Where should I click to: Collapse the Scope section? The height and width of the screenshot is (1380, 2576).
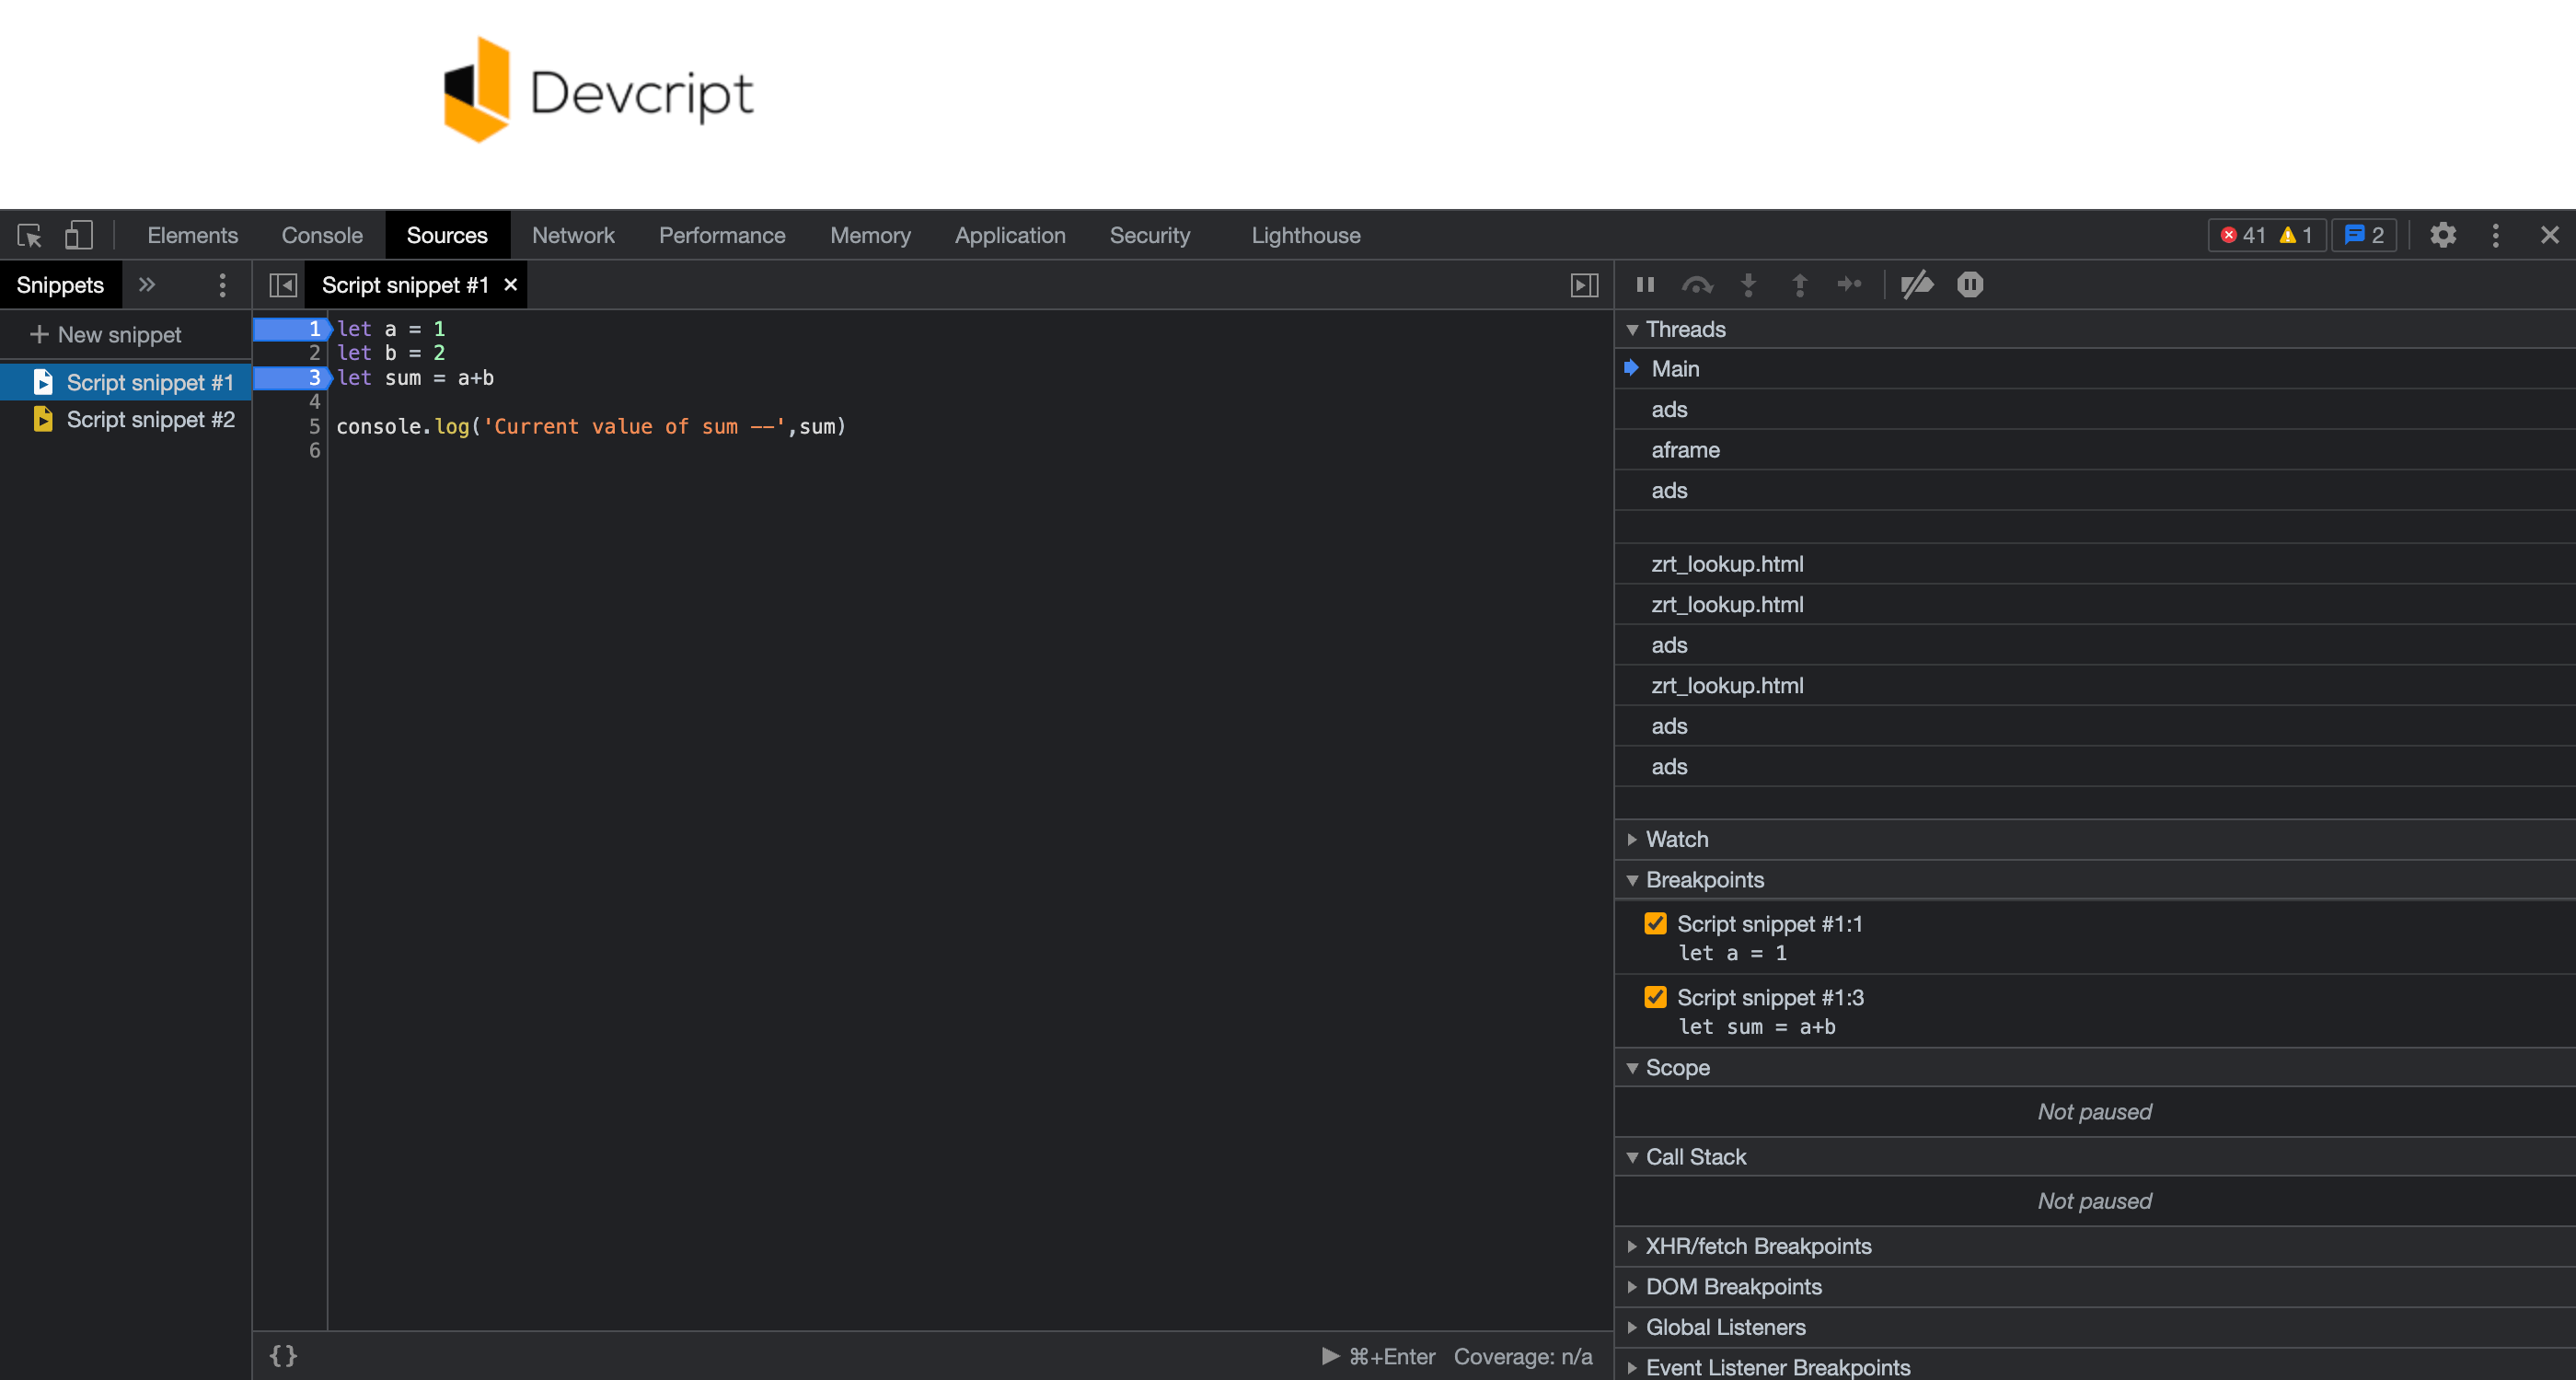click(x=1632, y=1068)
